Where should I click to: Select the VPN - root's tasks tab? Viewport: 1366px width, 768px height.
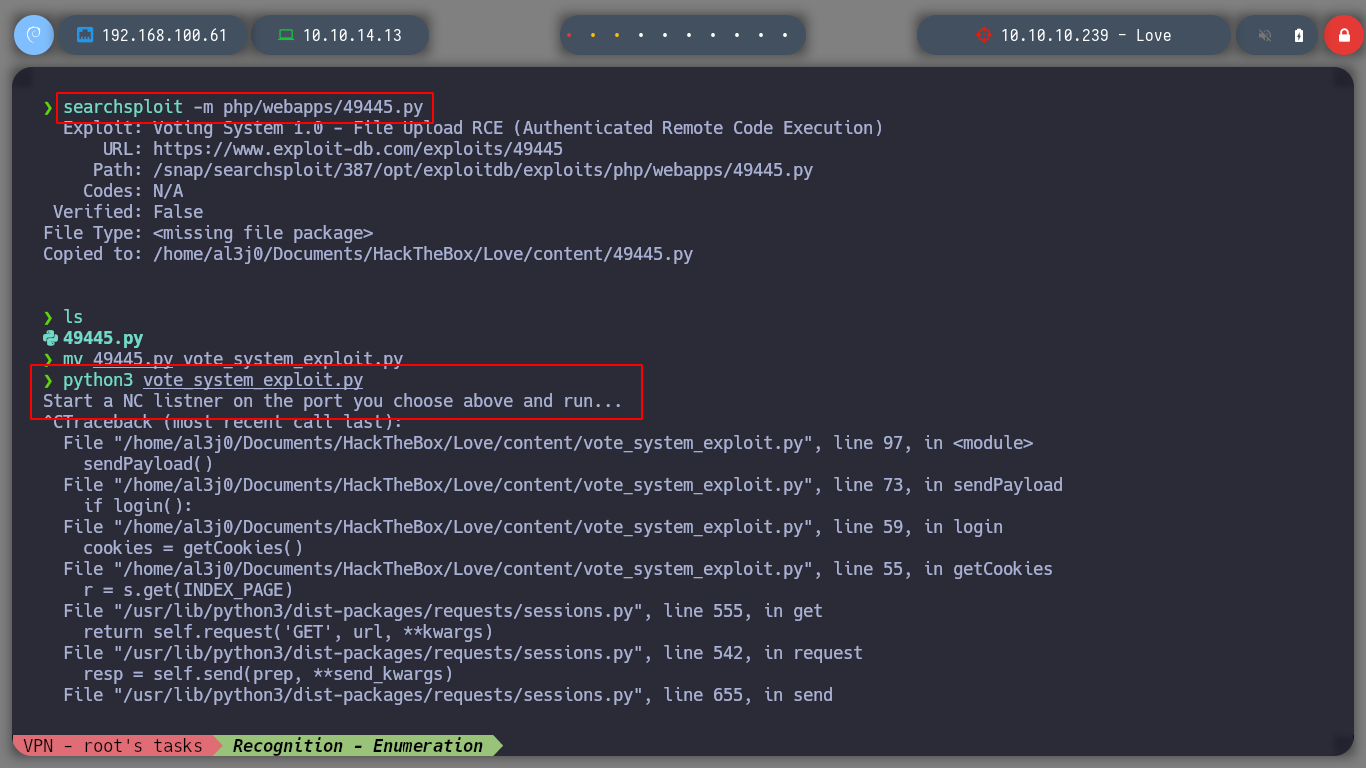112,745
